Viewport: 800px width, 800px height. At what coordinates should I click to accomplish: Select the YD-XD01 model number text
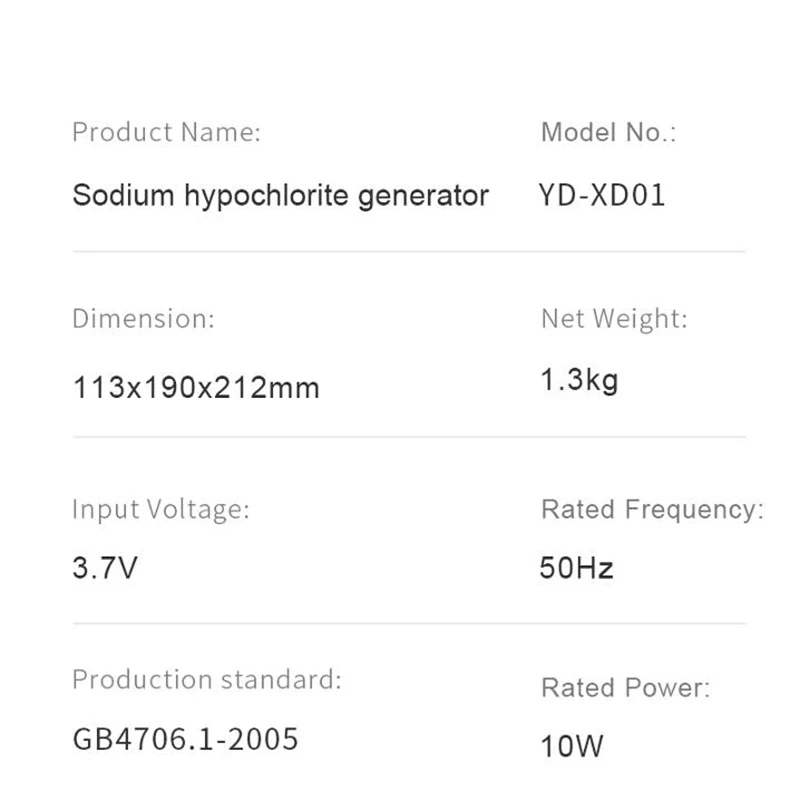point(602,194)
